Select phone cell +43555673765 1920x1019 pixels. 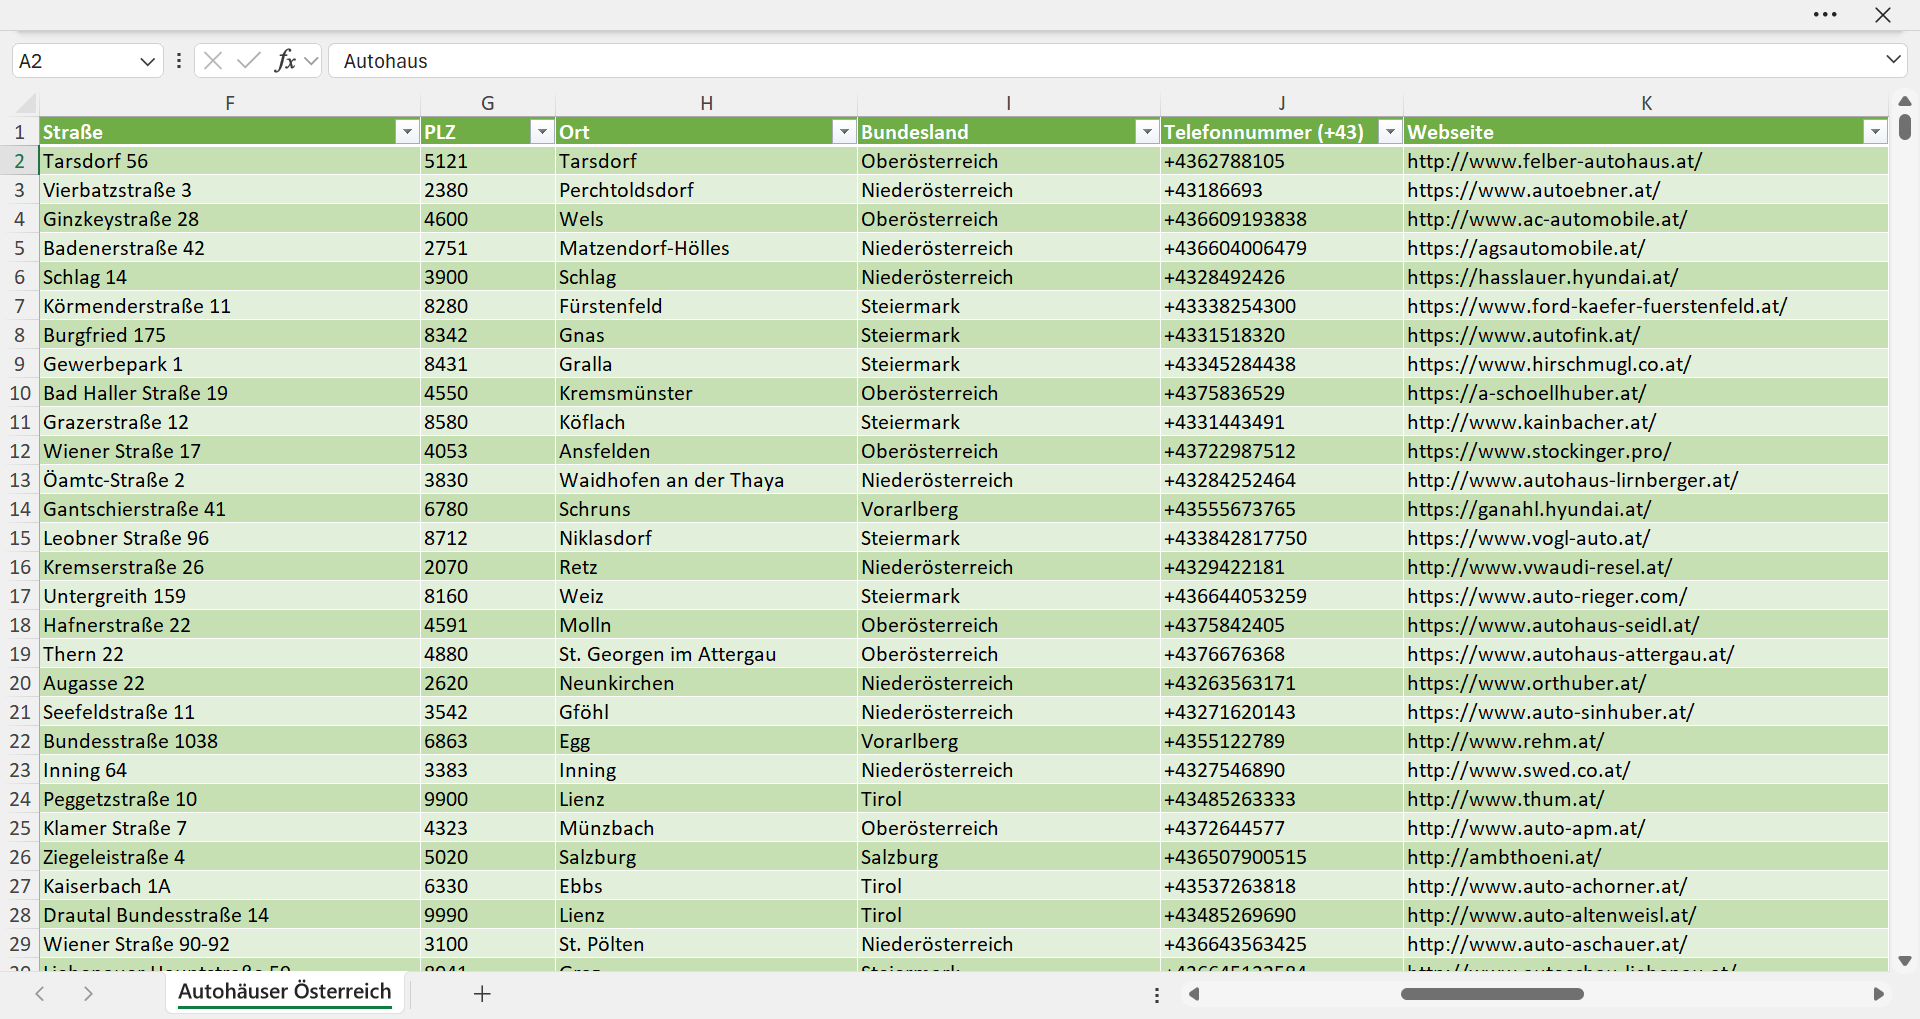(1282, 509)
